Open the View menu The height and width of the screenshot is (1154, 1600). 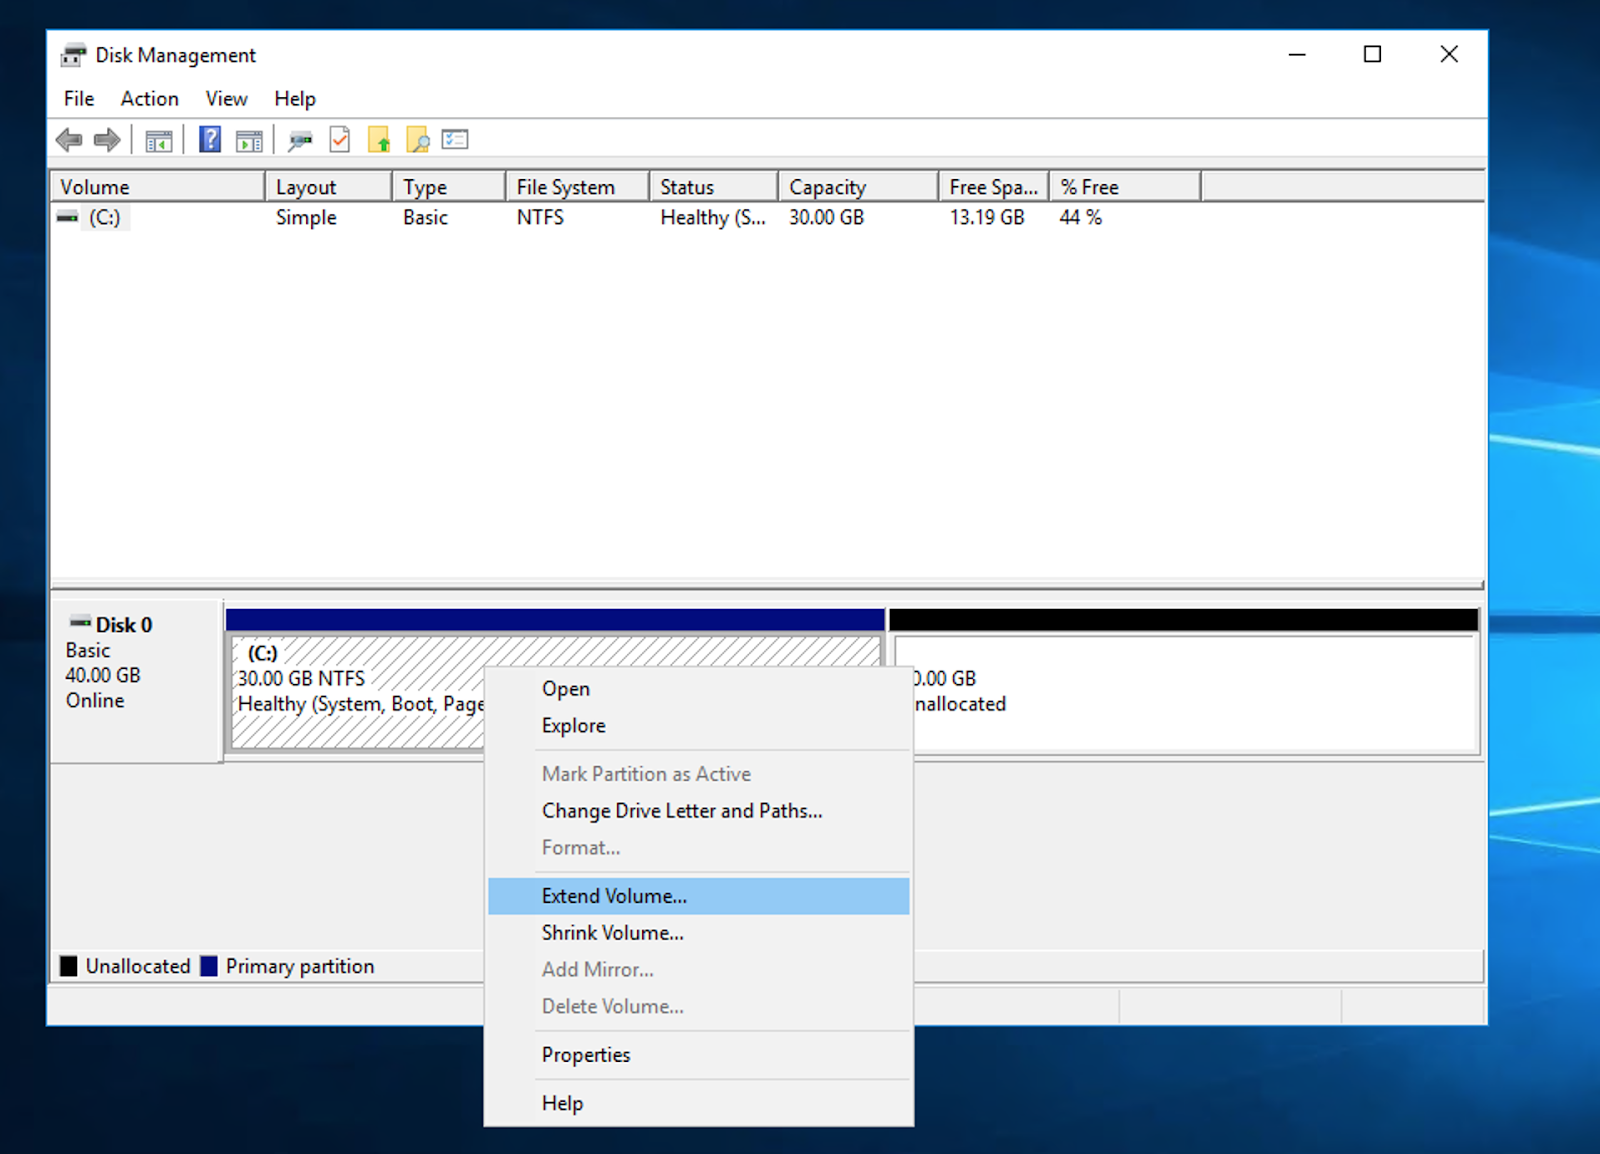point(226,99)
